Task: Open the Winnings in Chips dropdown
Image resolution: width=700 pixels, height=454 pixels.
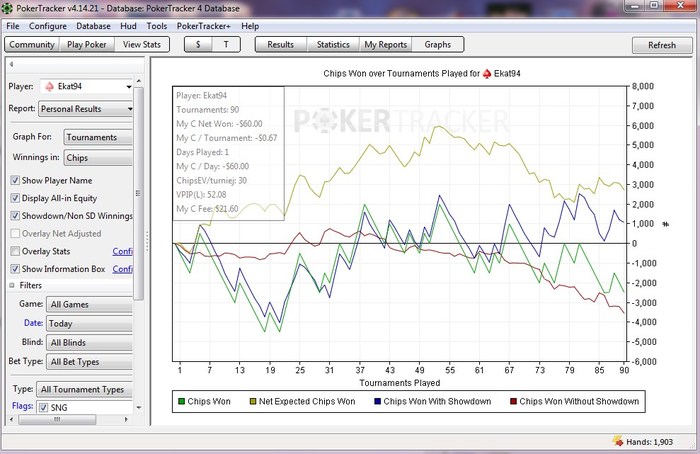Action: 98,158
